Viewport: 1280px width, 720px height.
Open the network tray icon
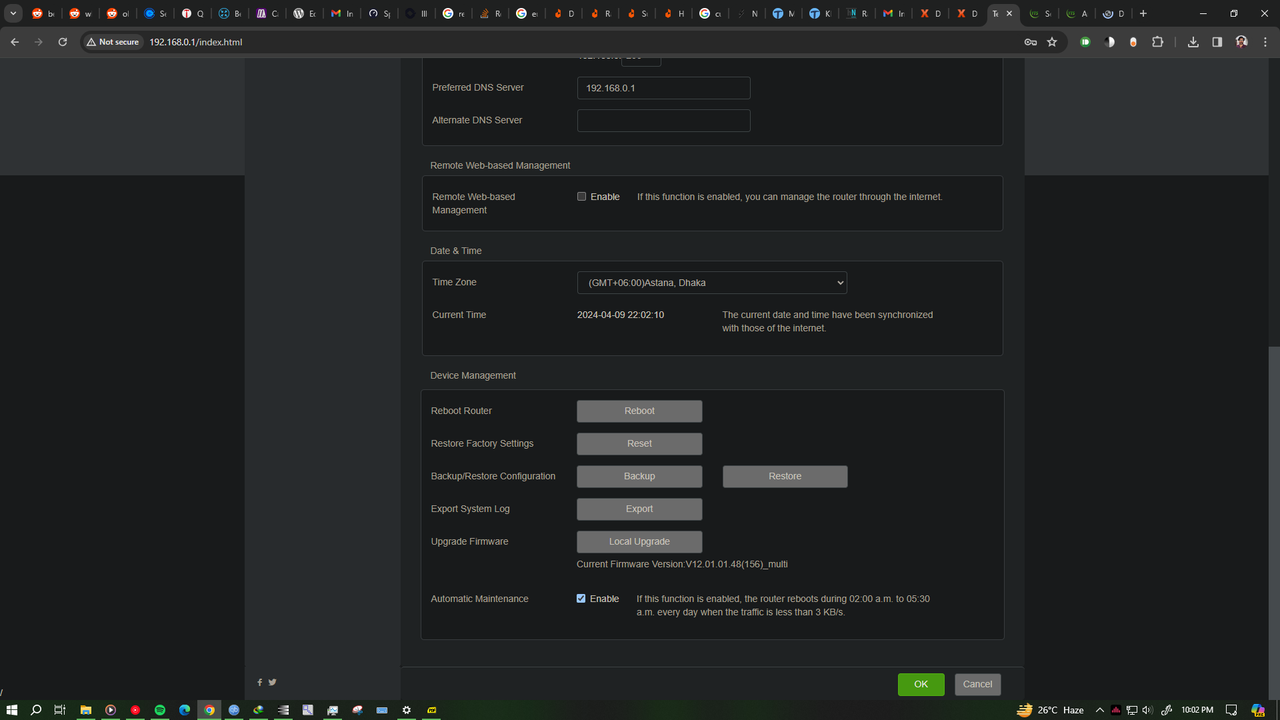click(x=1132, y=710)
